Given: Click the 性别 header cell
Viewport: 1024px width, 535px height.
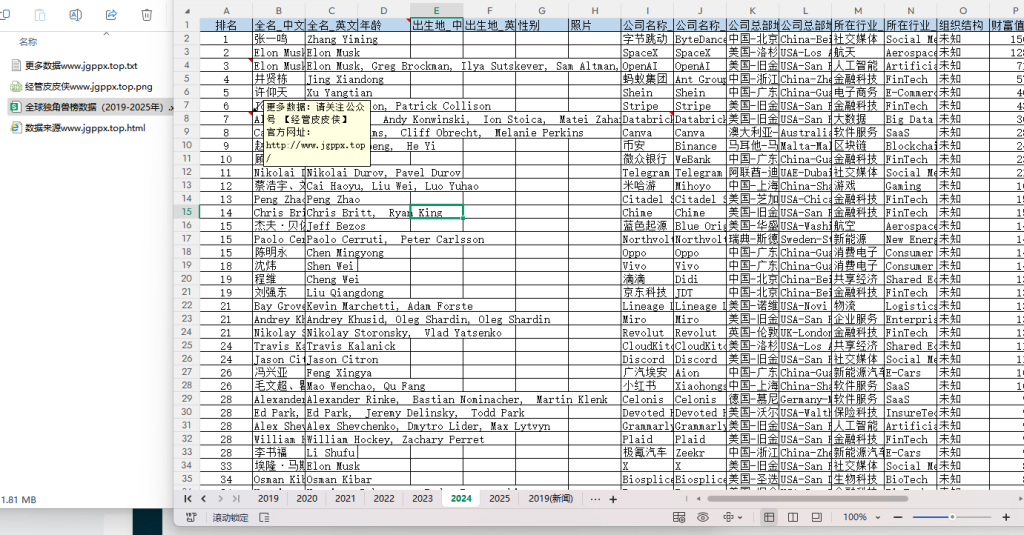Looking at the screenshot, I should click(x=541, y=25).
